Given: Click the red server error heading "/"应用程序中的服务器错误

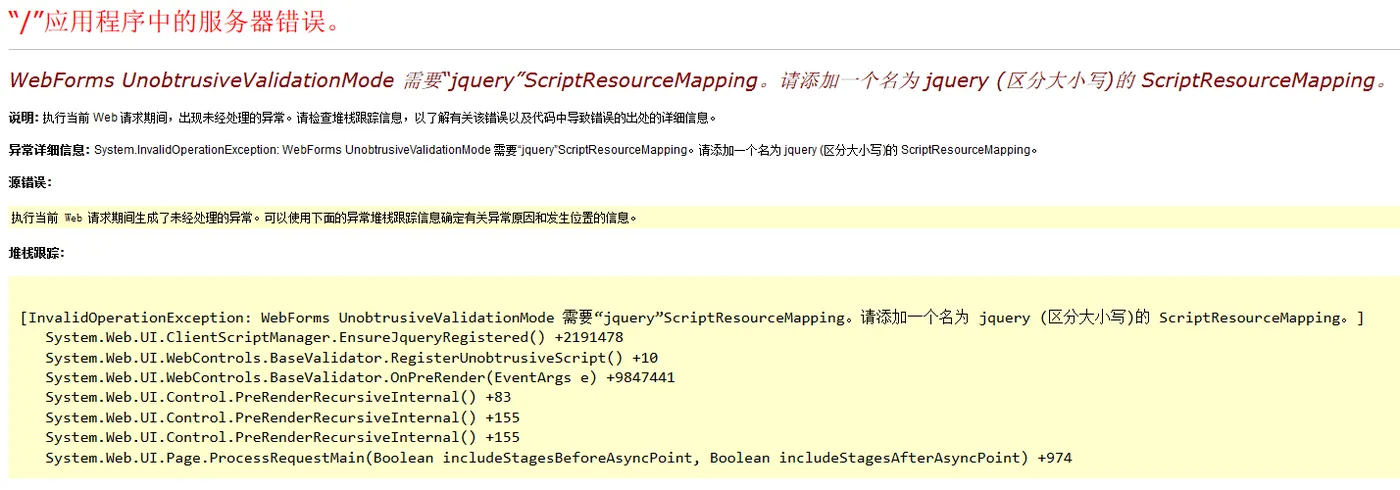Looking at the screenshot, I should [x=174, y=20].
